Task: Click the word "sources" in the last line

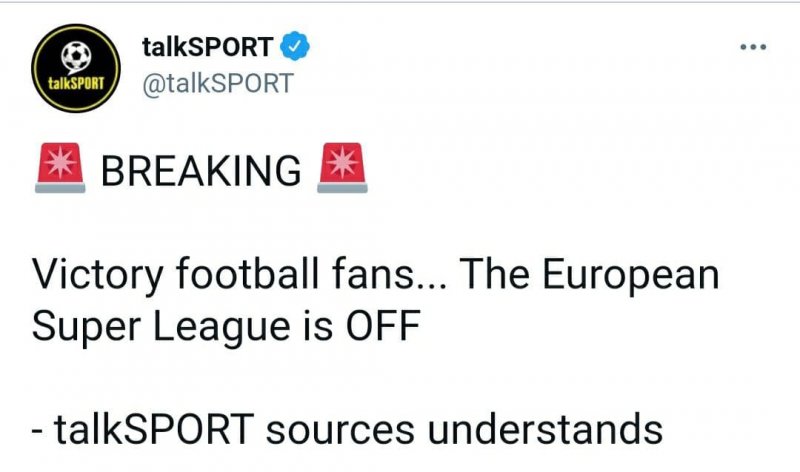Action: point(350,428)
